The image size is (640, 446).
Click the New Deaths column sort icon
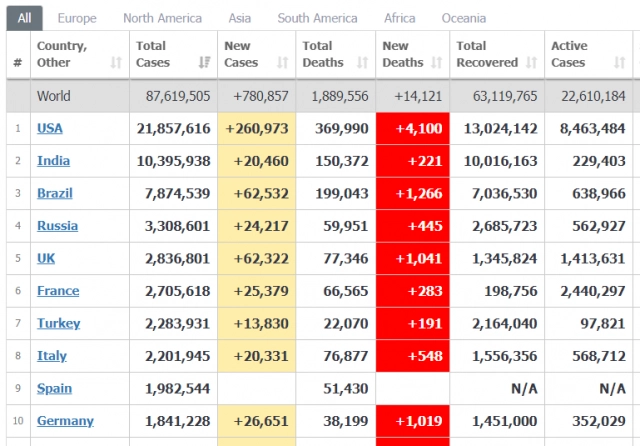438,63
